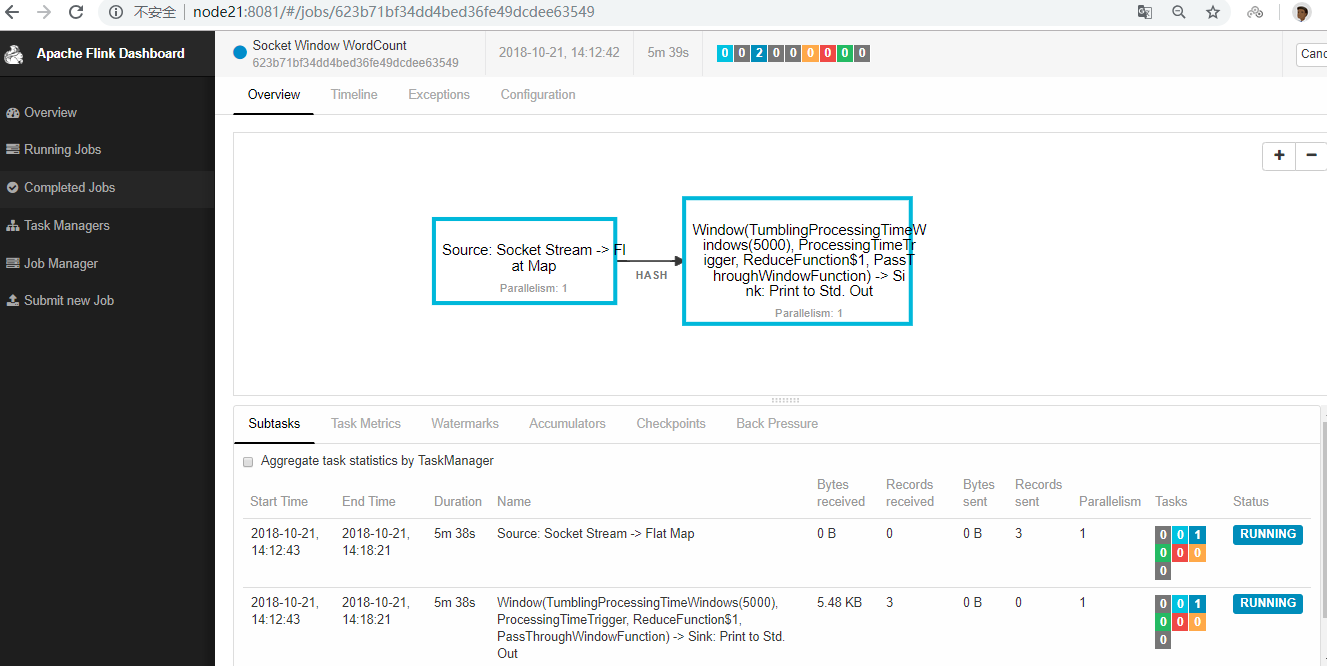Click the panel resize divider handle
This screenshot has width=1327, height=666.
point(785,400)
